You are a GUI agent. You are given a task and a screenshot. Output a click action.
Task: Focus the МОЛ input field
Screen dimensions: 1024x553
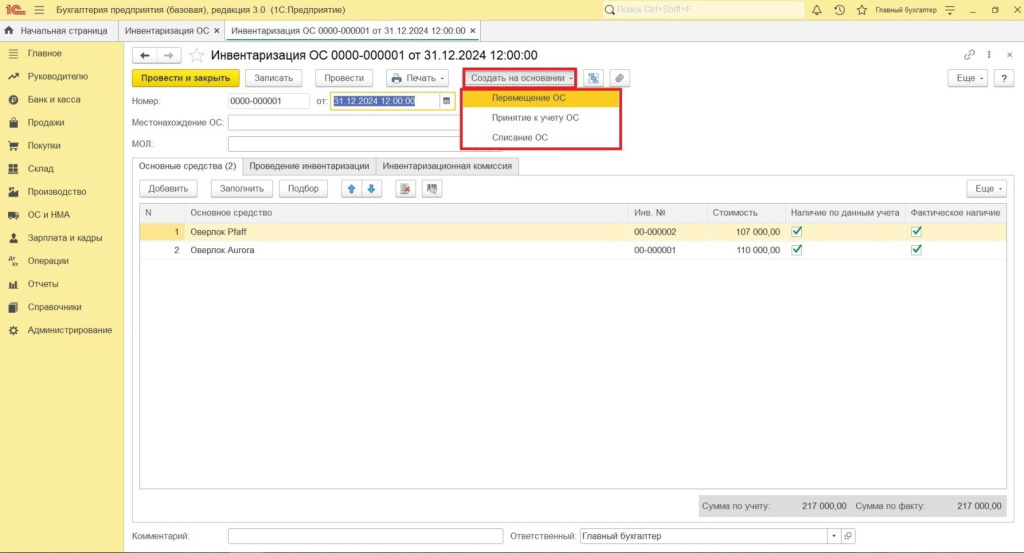(344, 144)
